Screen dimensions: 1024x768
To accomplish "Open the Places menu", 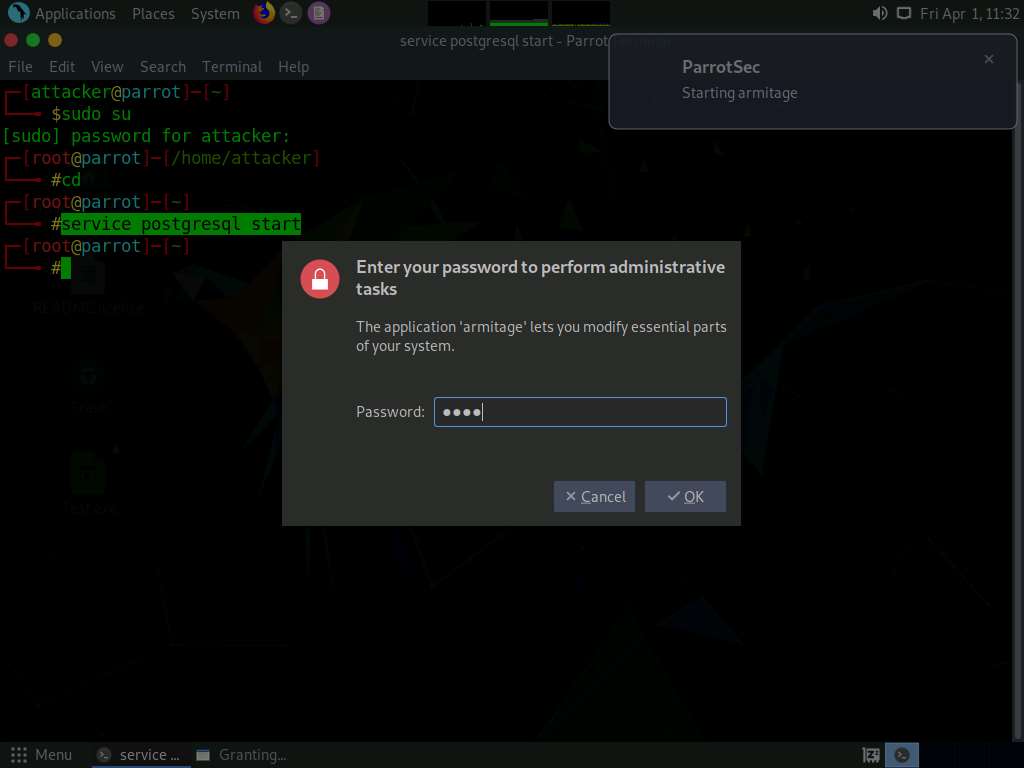I will click(x=153, y=13).
